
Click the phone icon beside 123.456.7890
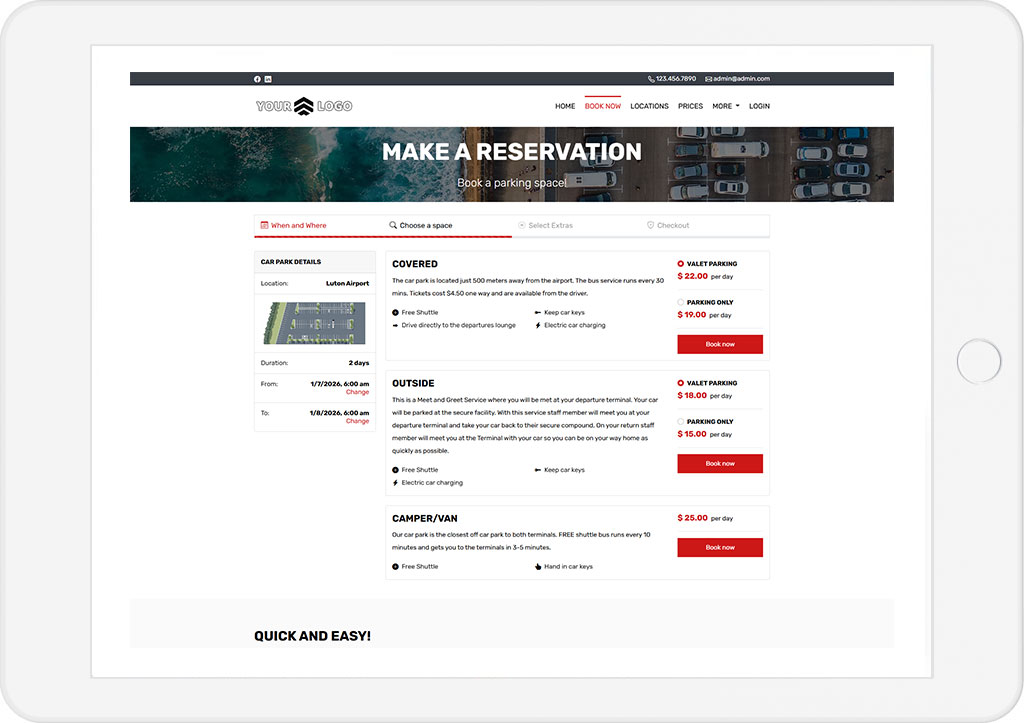click(x=651, y=79)
